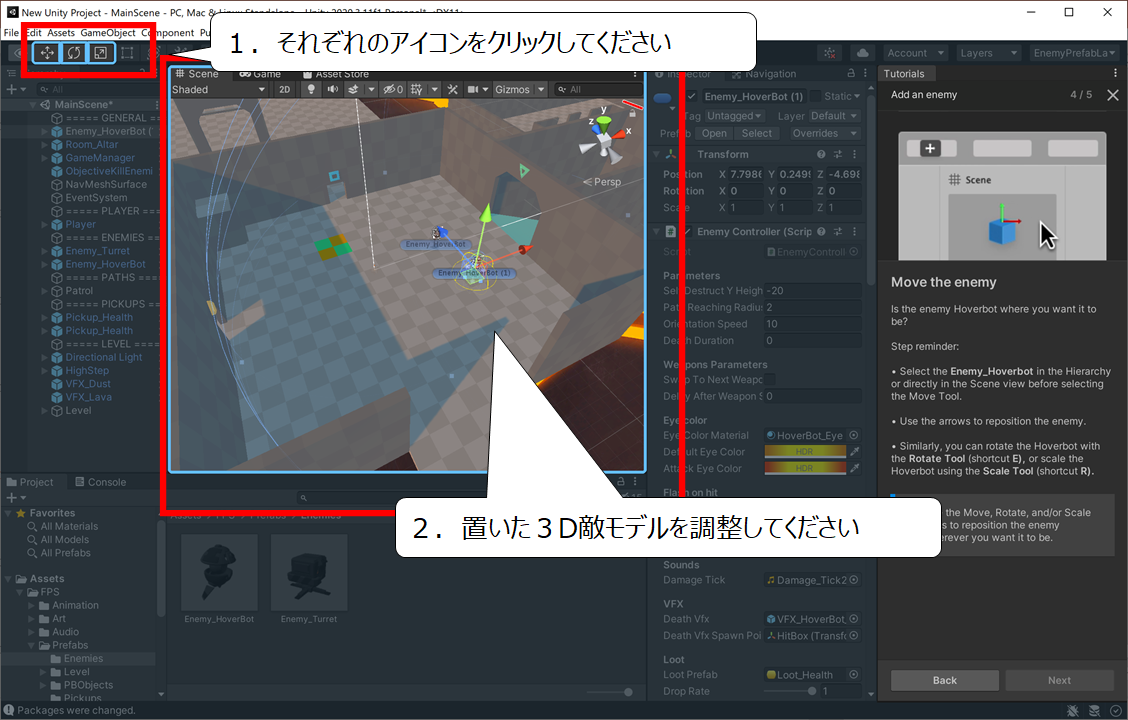Open the GameObject menu
The height and width of the screenshot is (720, 1128).
click(x=108, y=32)
